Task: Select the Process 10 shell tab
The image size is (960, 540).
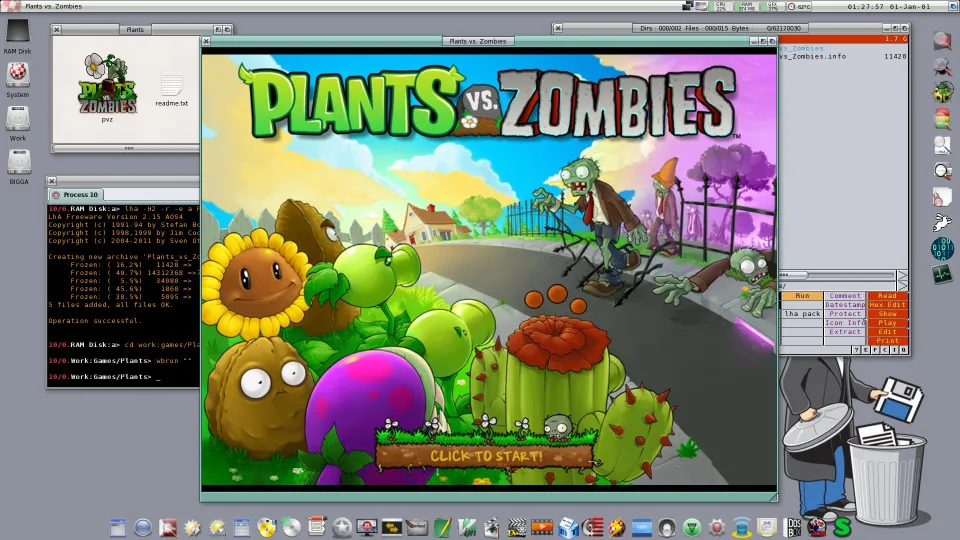Action: pos(76,195)
